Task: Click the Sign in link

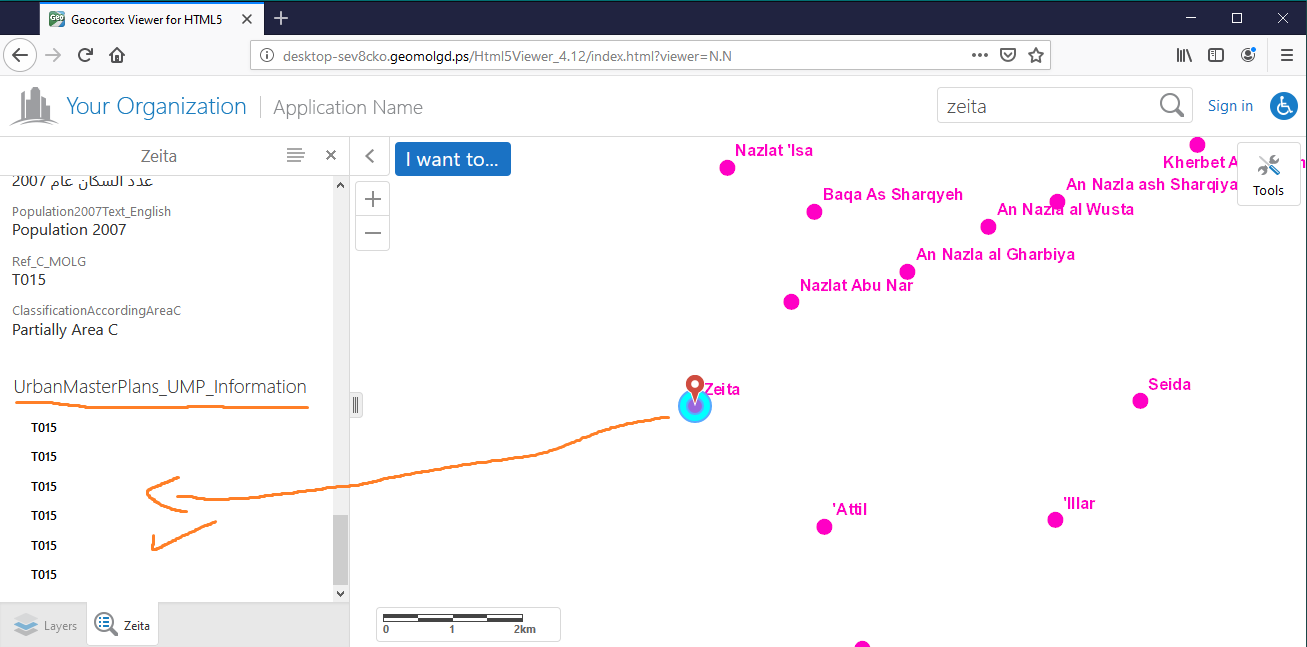Action: (1230, 105)
